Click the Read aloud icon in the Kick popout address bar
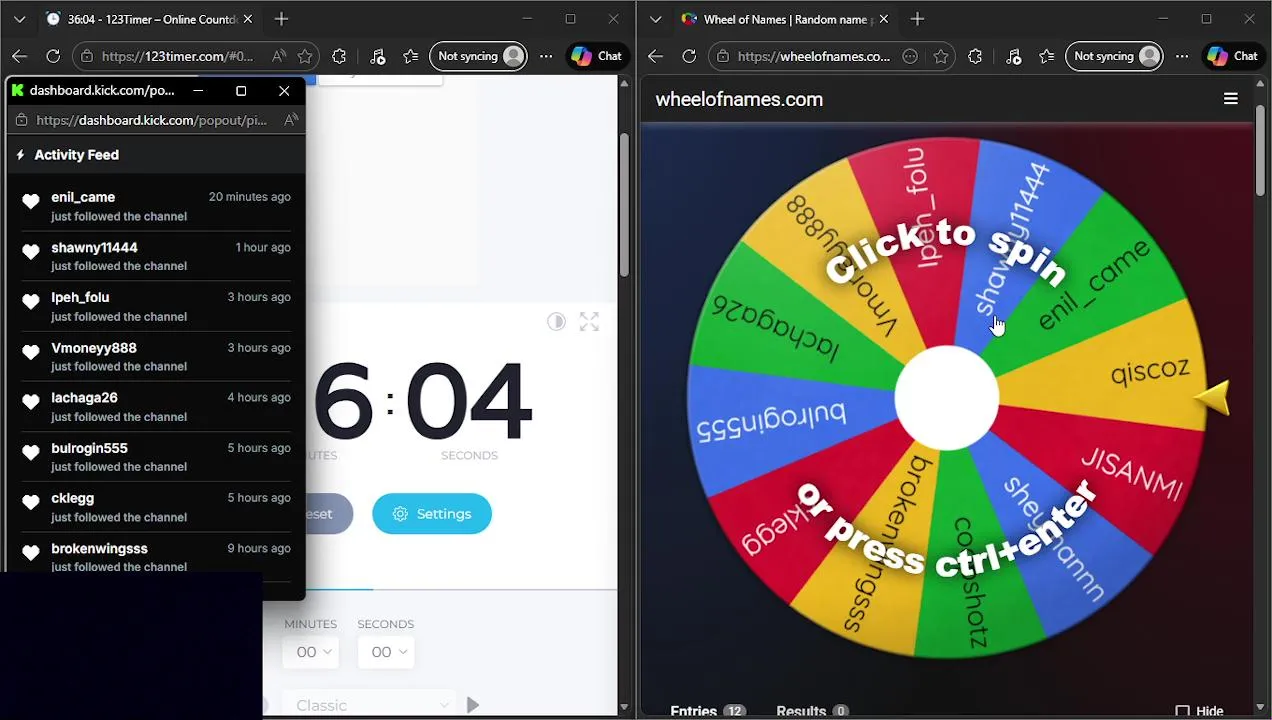1272x720 pixels. [x=291, y=120]
